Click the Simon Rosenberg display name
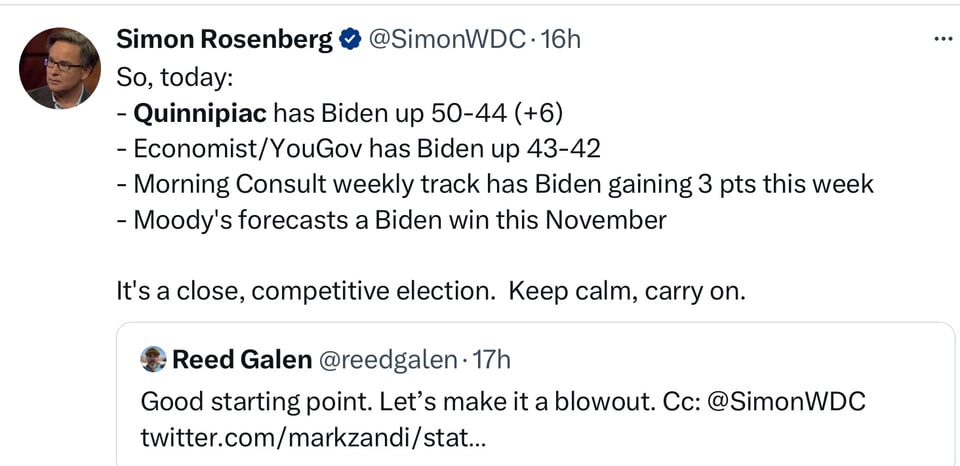Screen dimensions: 960x466 224,40
